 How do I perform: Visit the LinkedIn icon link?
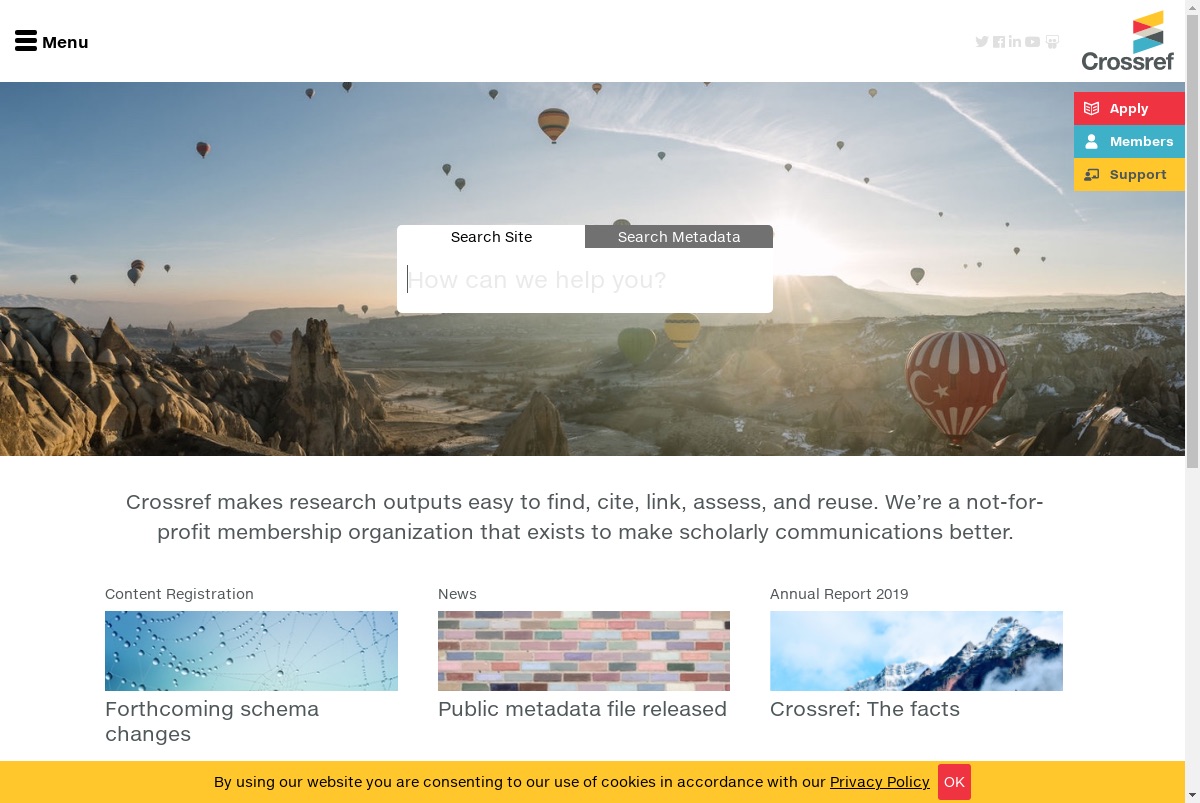(x=1015, y=42)
